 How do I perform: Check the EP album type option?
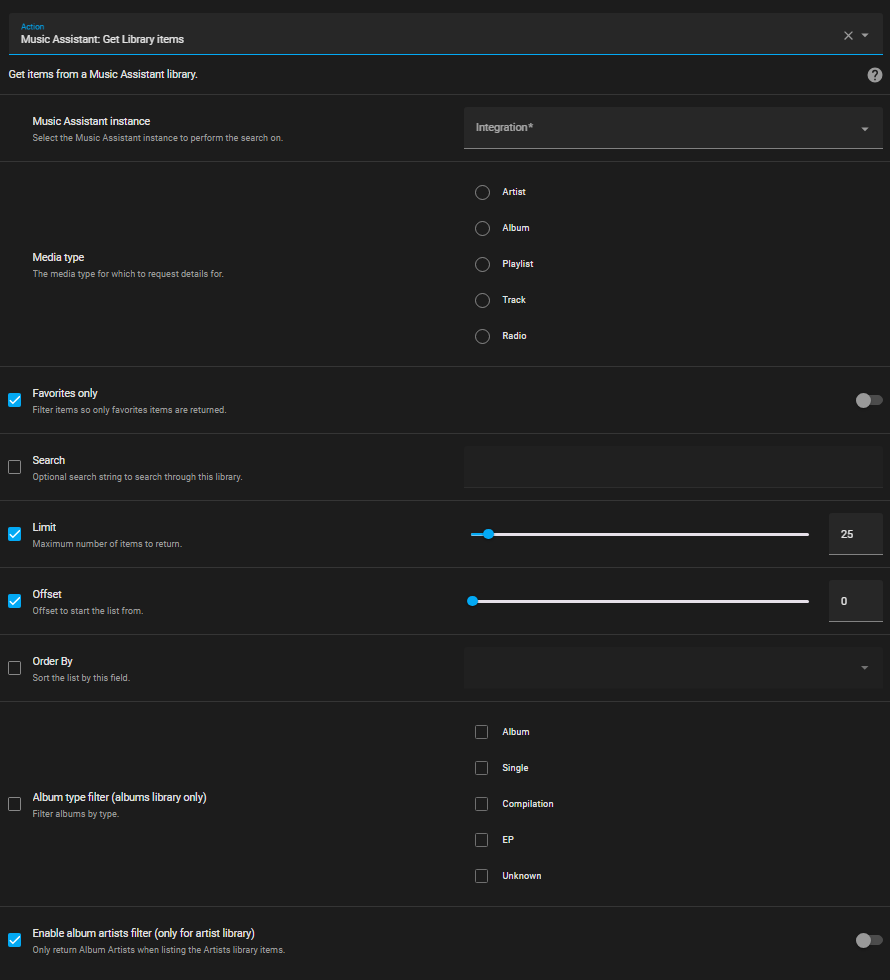pyautogui.click(x=482, y=840)
